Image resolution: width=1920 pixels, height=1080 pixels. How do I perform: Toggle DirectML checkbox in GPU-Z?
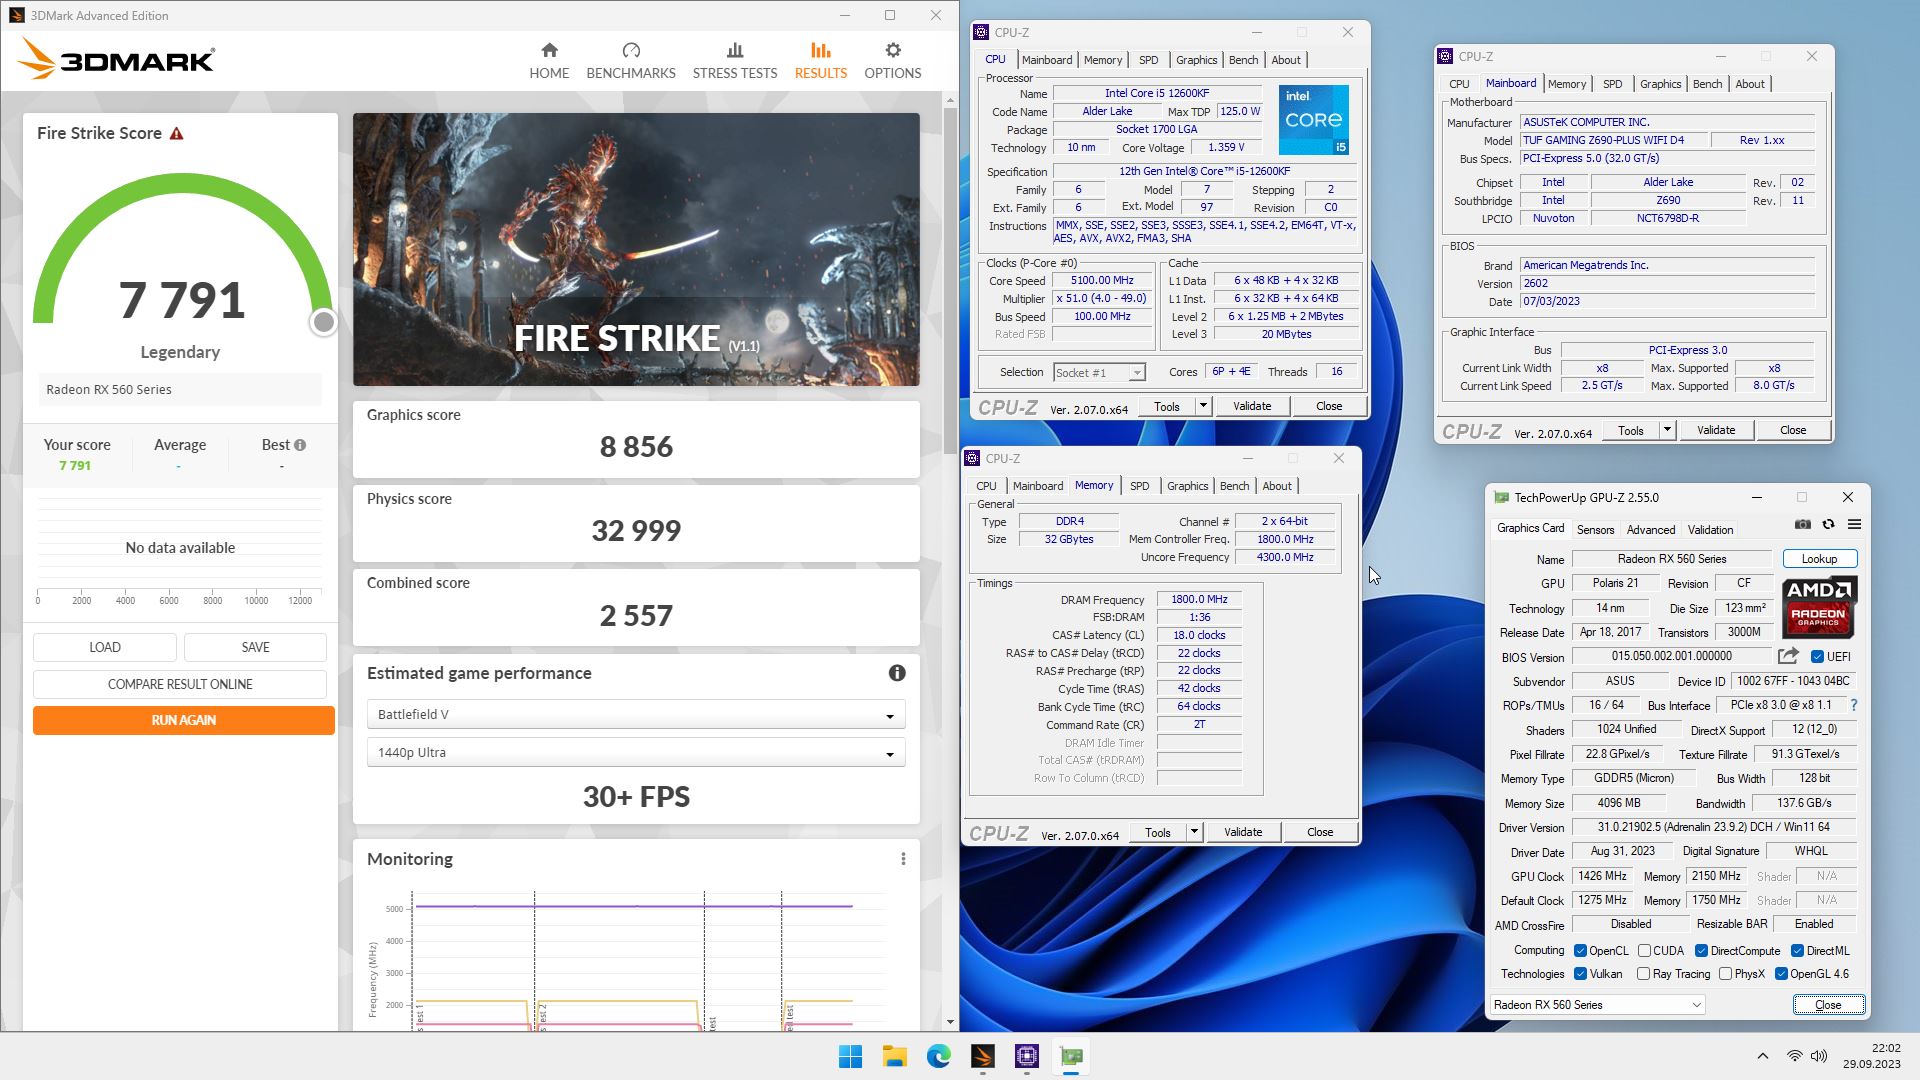point(1797,951)
